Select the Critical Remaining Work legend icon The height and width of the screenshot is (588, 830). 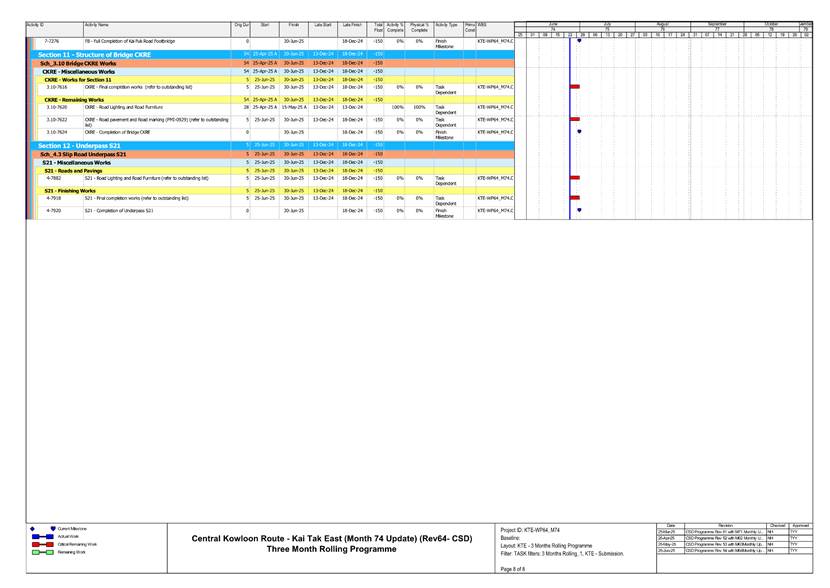[x=42, y=544]
